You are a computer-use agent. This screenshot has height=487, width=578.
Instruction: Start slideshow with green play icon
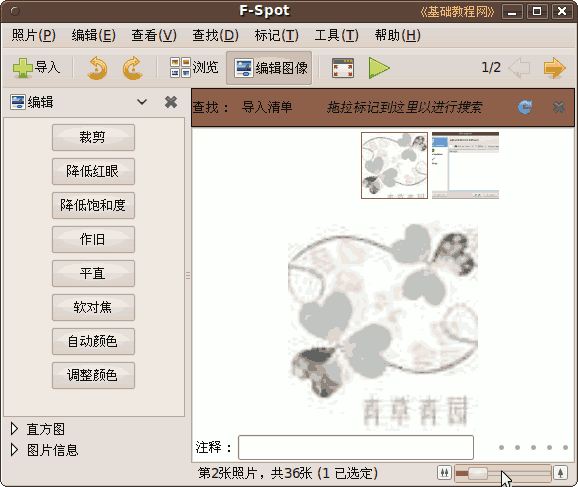(379, 68)
